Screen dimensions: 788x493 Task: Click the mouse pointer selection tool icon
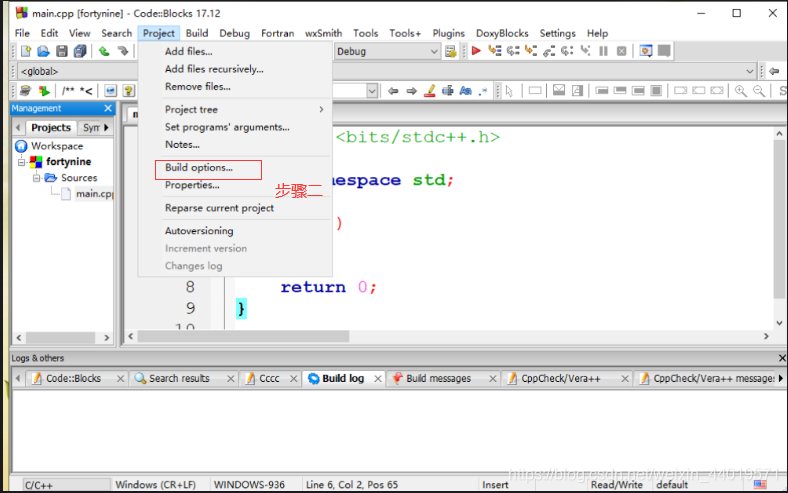coord(509,91)
